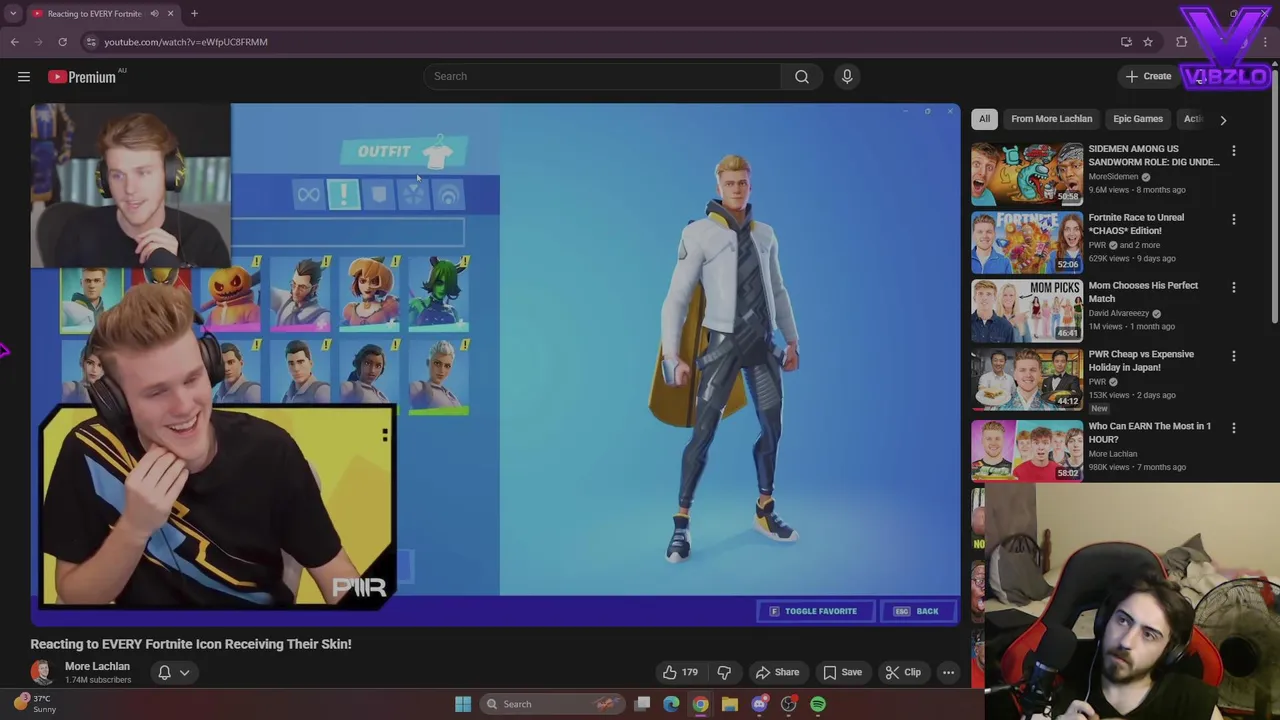Open File Explorer from taskbar
Image resolution: width=1280 pixels, height=720 pixels.
click(x=730, y=704)
